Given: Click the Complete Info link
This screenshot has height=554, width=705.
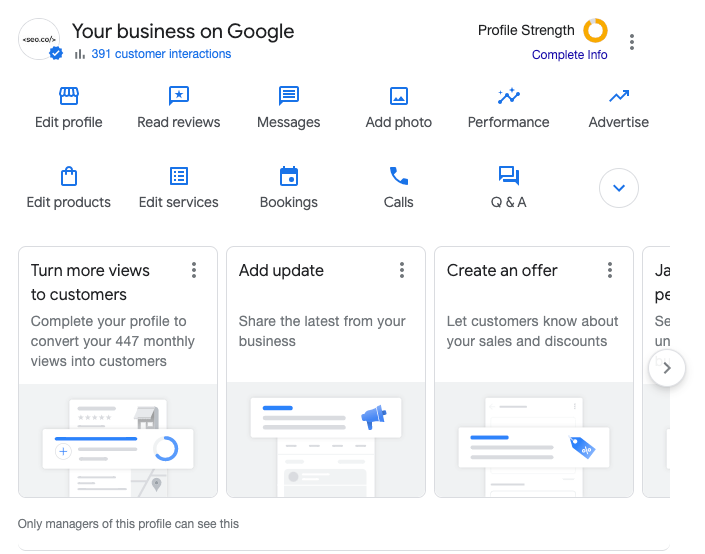Looking at the screenshot, I should coord(569,55).
